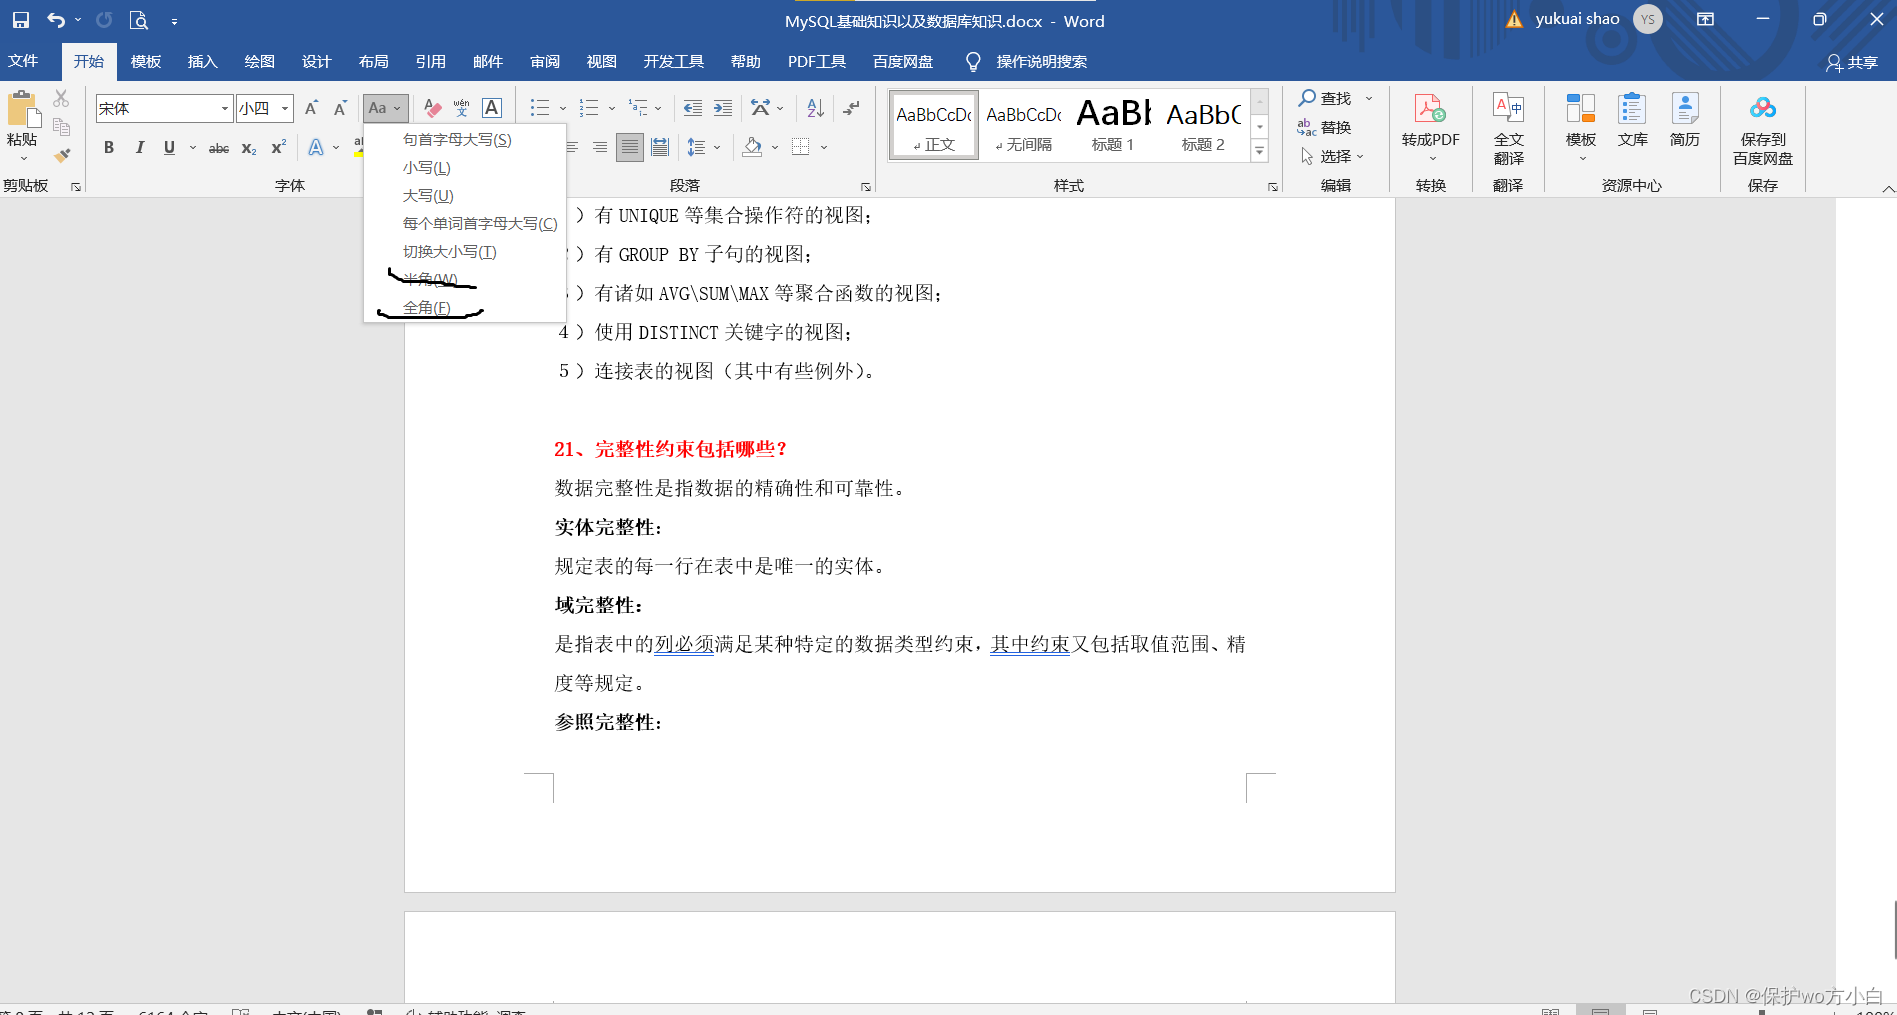Click the 全文翻译 translate icon

tap(1508, 109)
